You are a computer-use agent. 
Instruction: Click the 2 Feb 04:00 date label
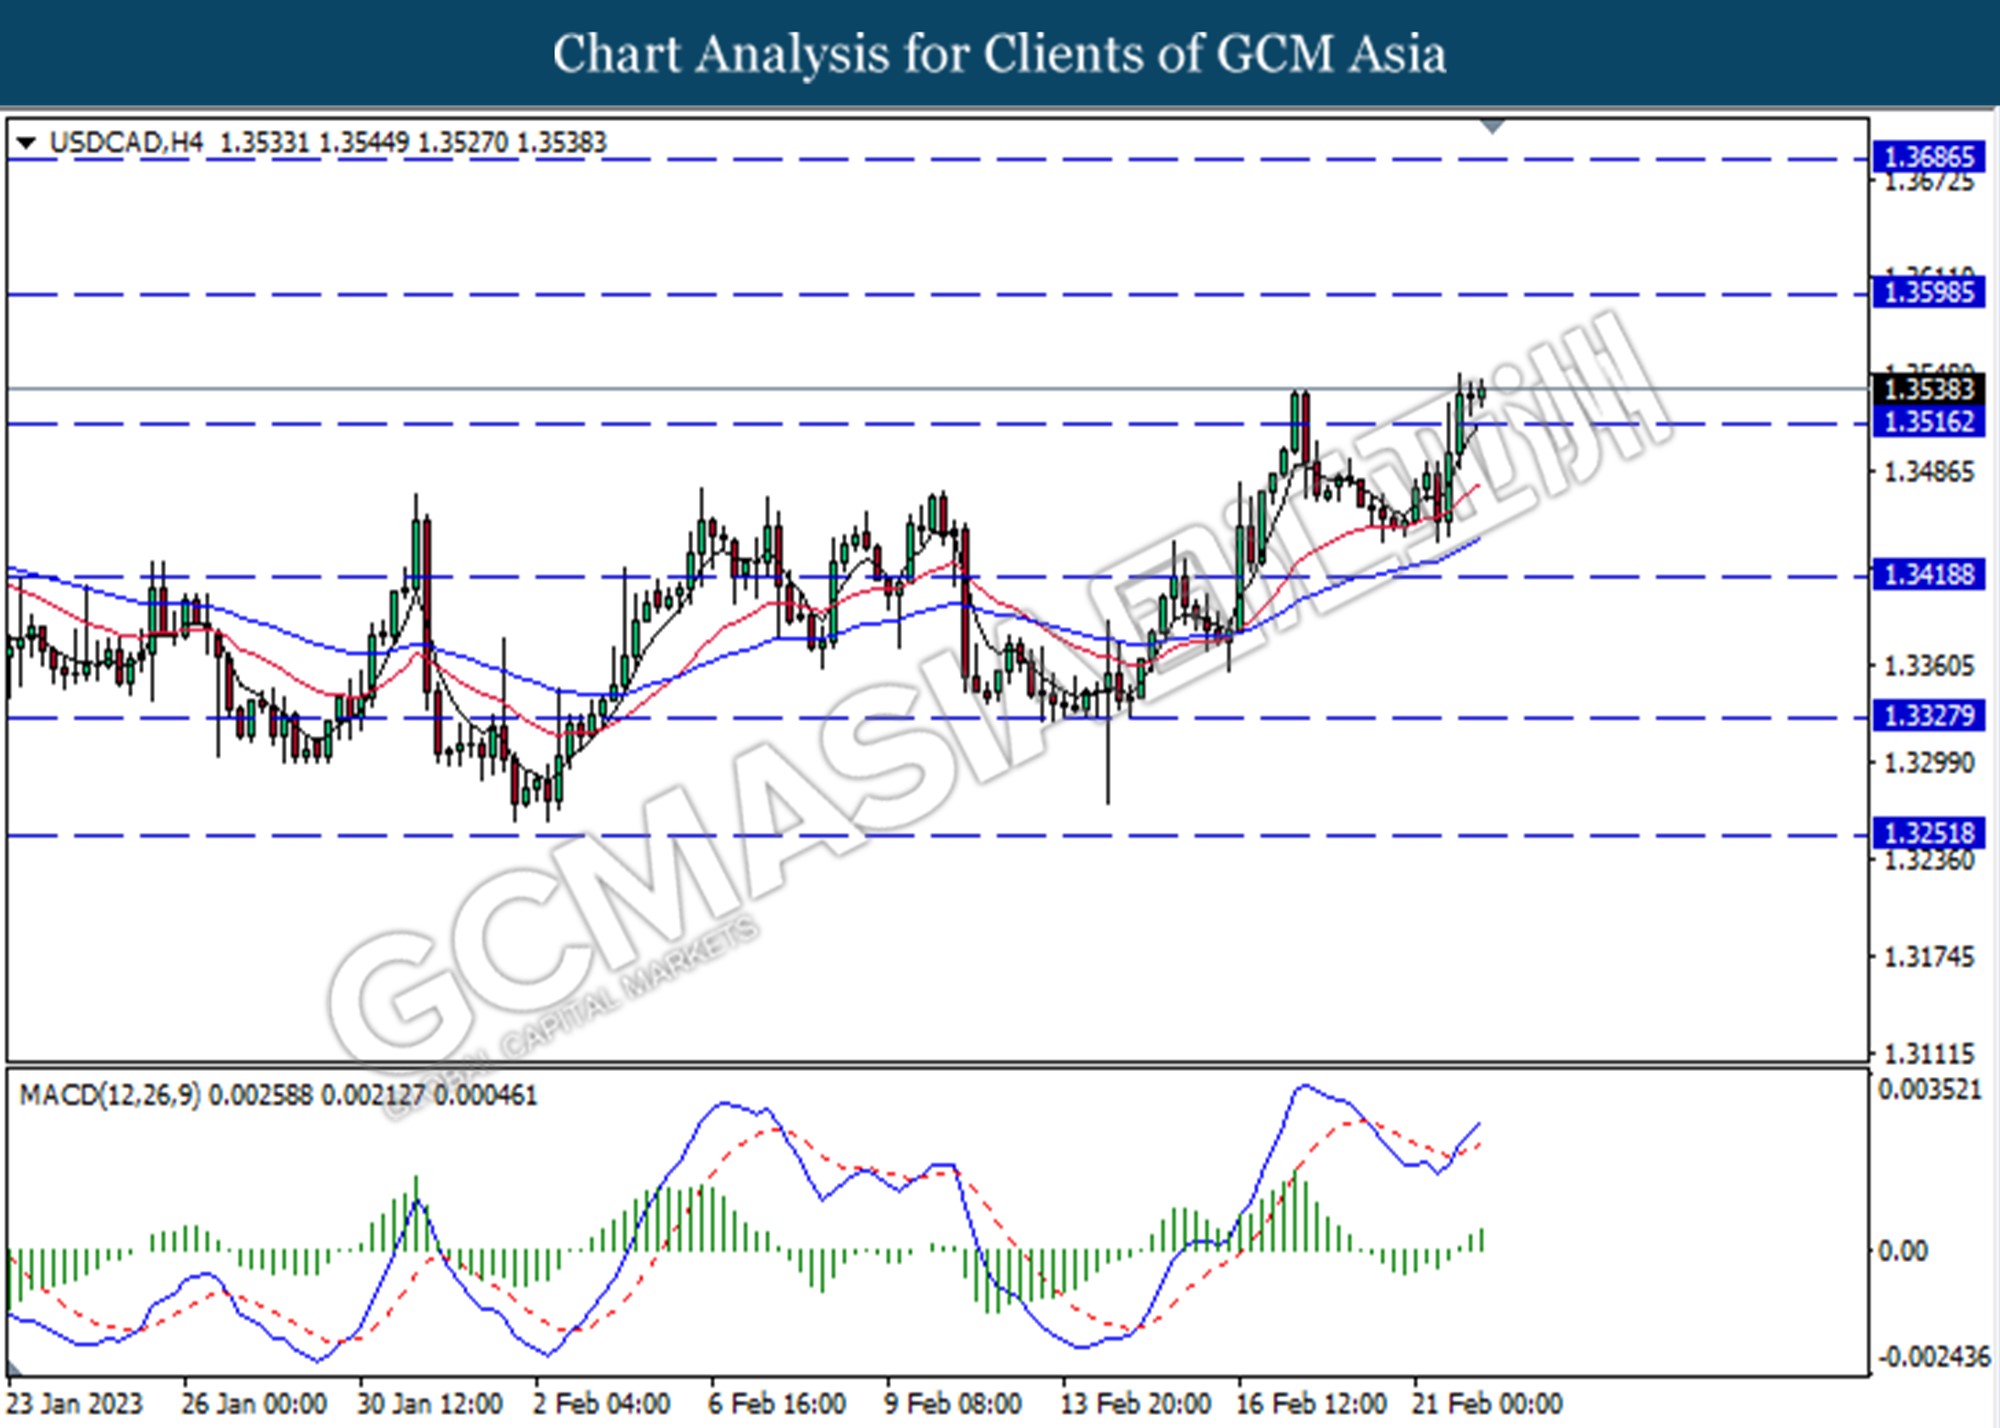(x=601, y=1404)
